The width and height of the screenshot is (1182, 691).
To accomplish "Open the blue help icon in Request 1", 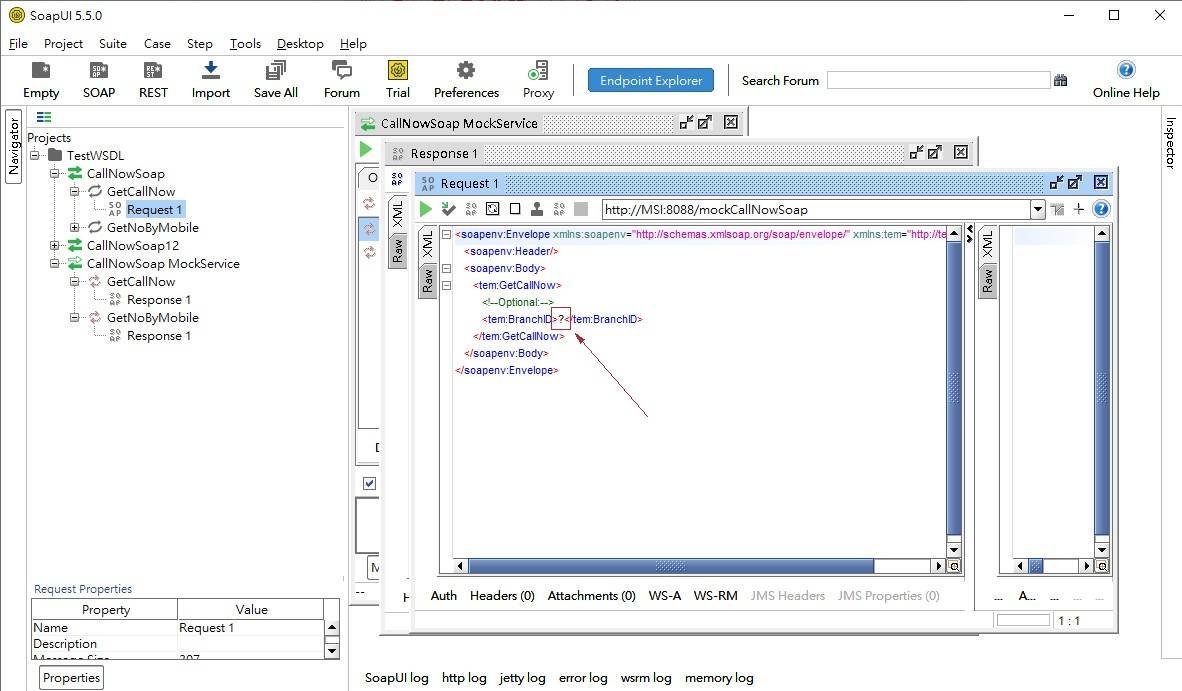I will [x=1101, y=209].
